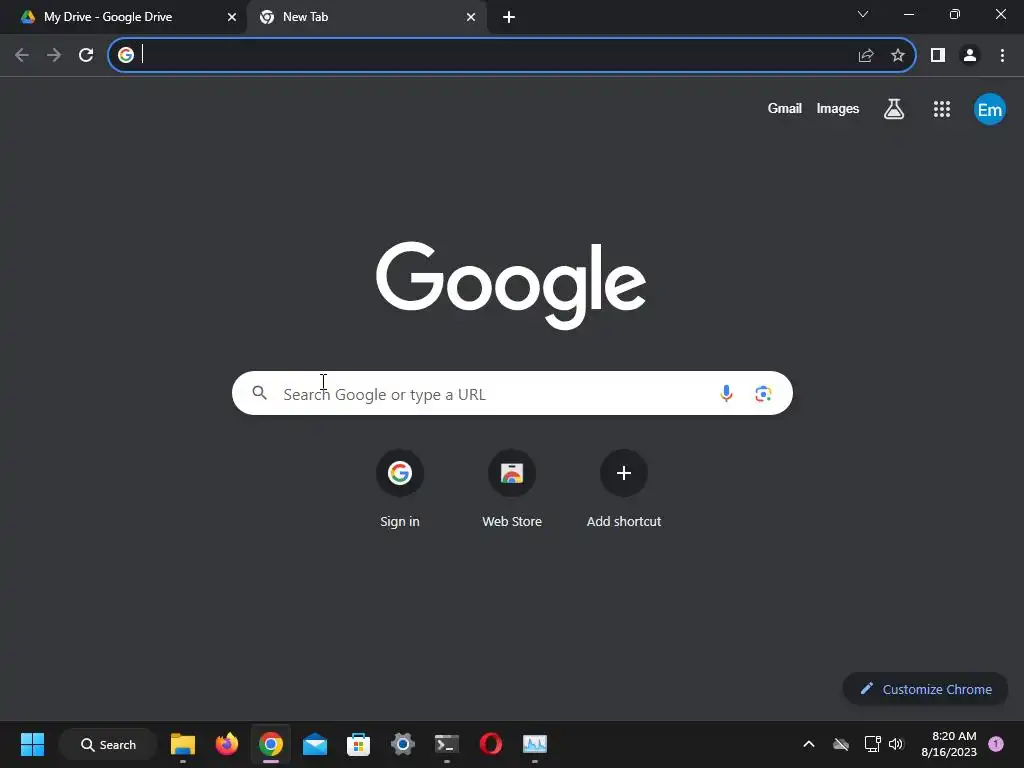
Task: Close the My Drive tab
Action: (232, 17)
